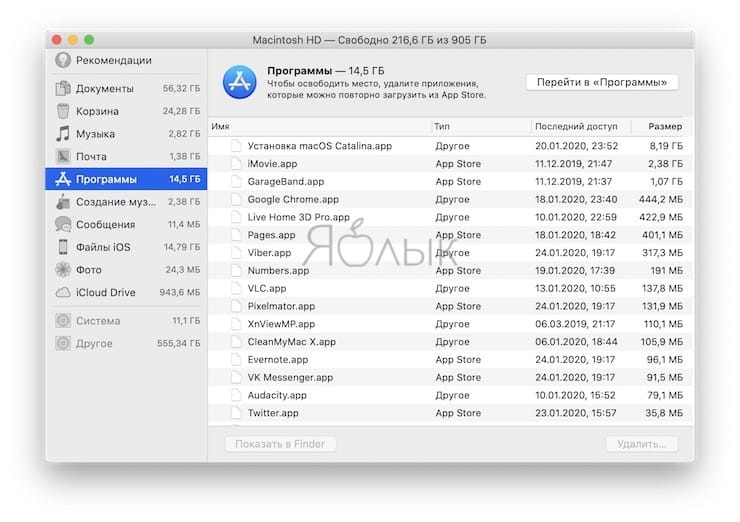Select Документы category in sidebar
This screenshot has height=522, width=740.
coord(126,88)
